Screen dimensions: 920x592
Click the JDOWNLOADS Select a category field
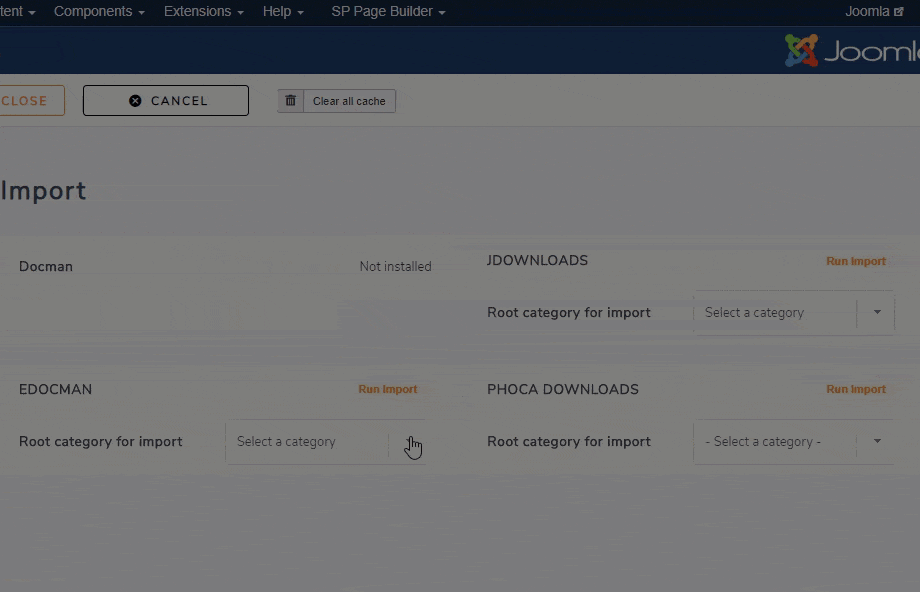(773, 313)
